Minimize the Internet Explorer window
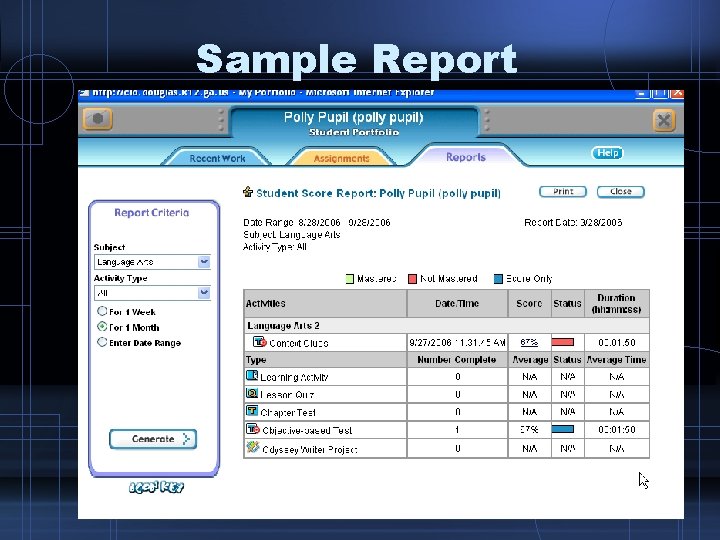This screenshot has width=720, height=540. click(x=641, y=94)
